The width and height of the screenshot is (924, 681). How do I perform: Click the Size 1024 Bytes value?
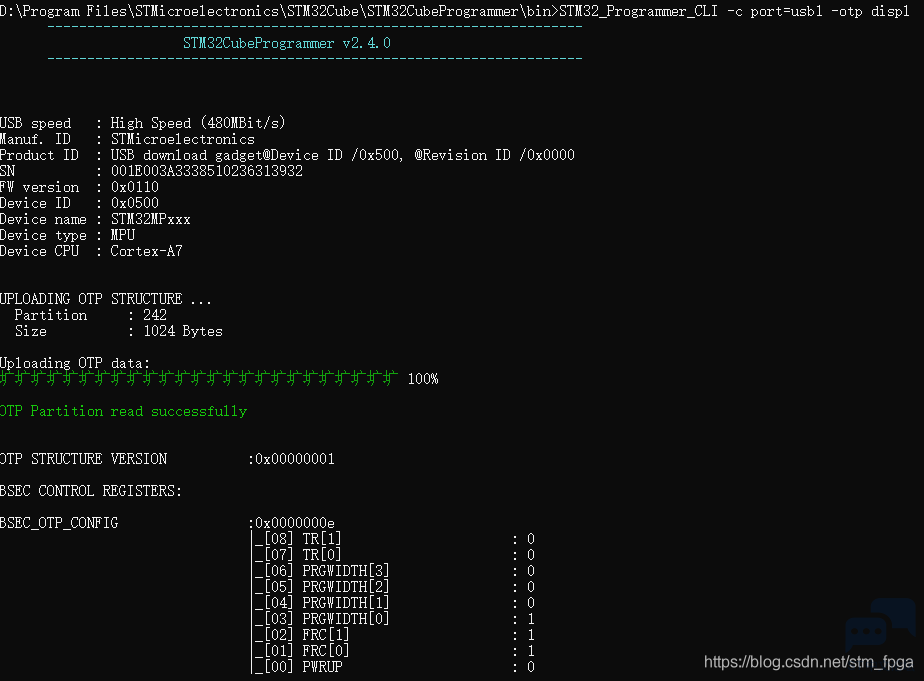(183, 332)
